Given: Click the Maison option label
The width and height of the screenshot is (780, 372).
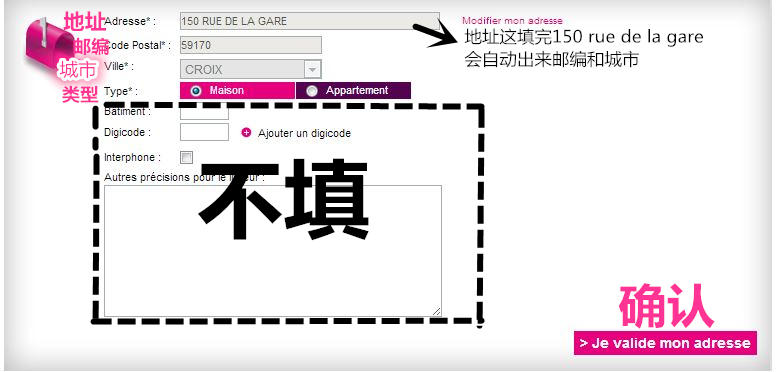Looking at the screenshot, I should [227, 91].
